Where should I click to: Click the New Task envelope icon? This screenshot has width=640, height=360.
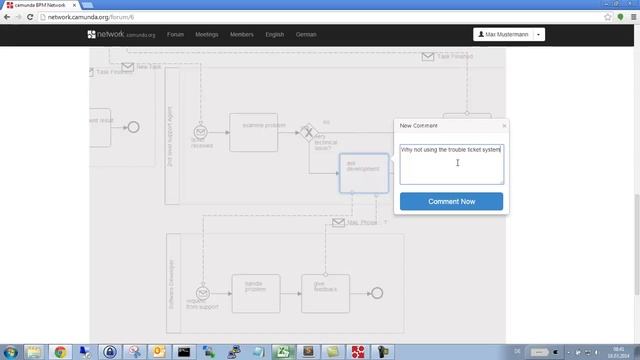[x=127, y=67]
